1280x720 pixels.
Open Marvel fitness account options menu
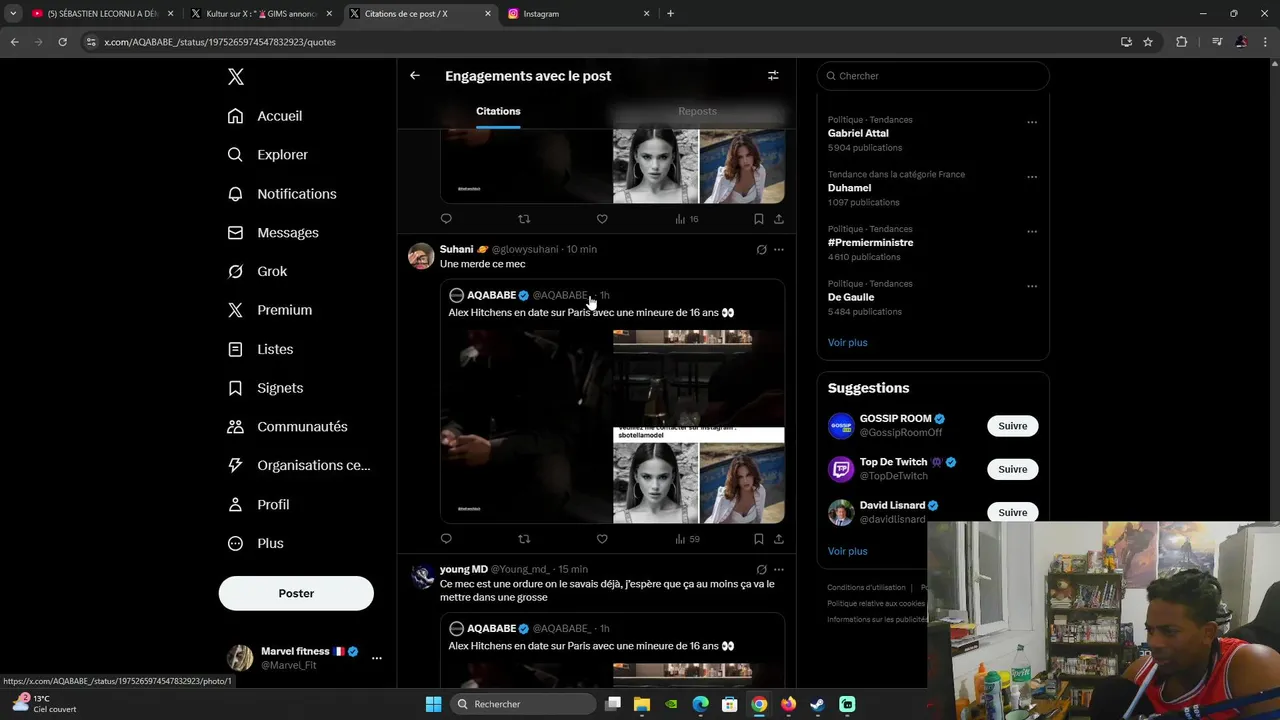point(377,658)
